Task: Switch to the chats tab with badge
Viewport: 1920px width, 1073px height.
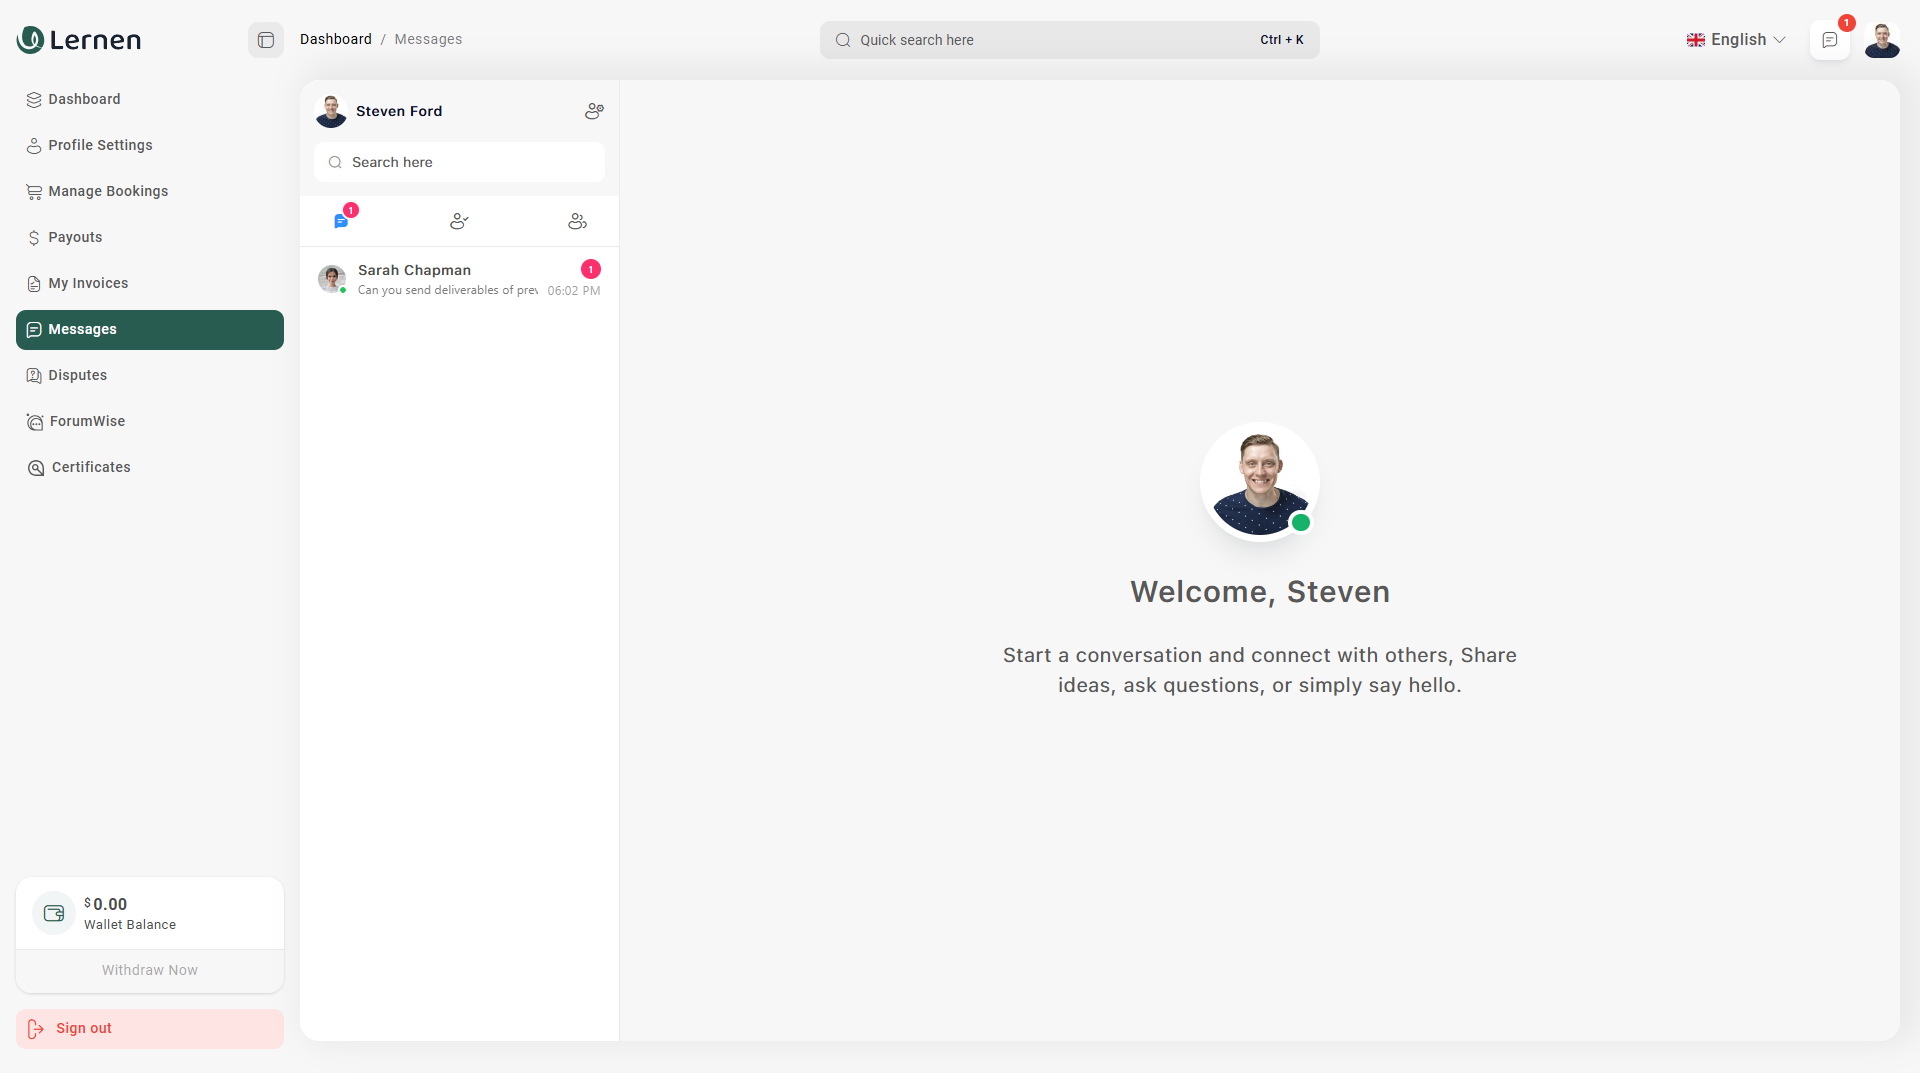Action: point(341,221)
